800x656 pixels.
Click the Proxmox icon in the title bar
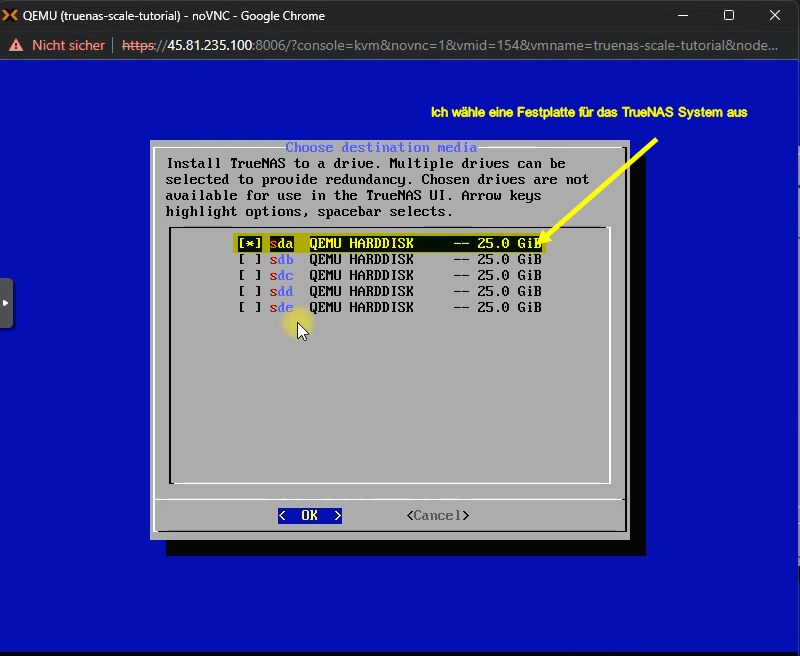tap(10, 16)
